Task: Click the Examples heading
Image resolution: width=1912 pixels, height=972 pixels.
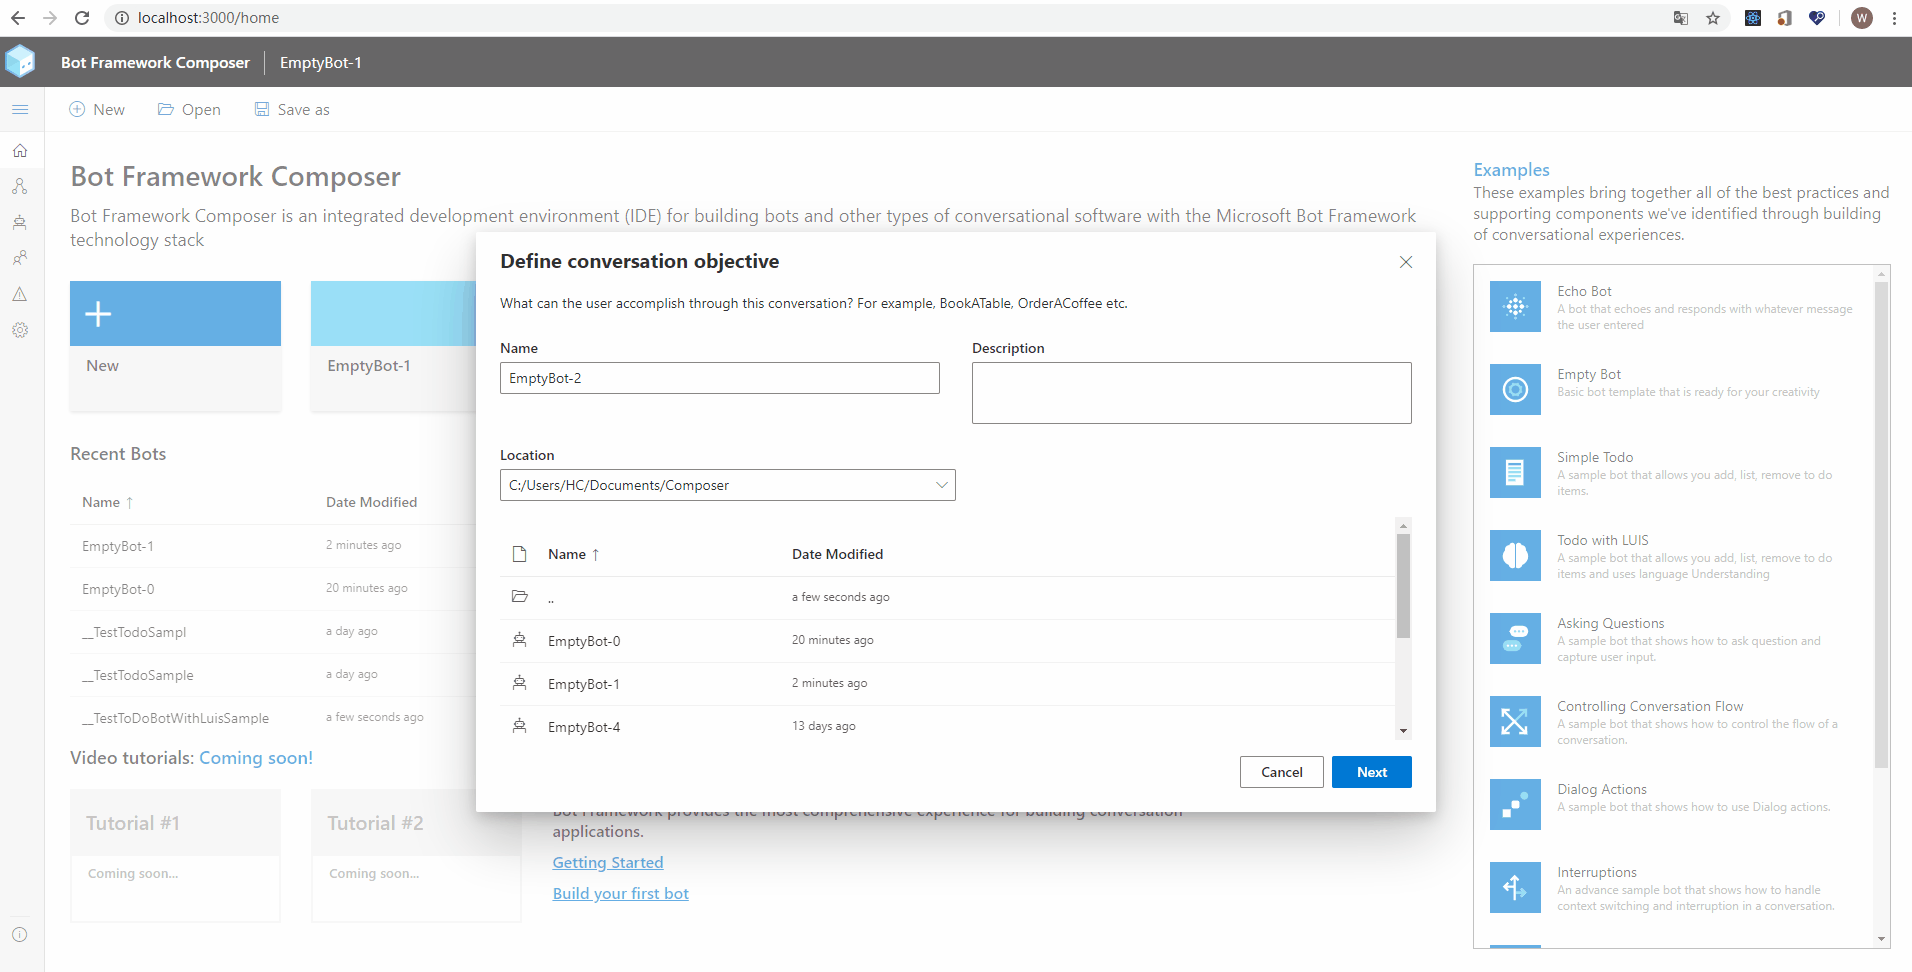Action: 1511,170
